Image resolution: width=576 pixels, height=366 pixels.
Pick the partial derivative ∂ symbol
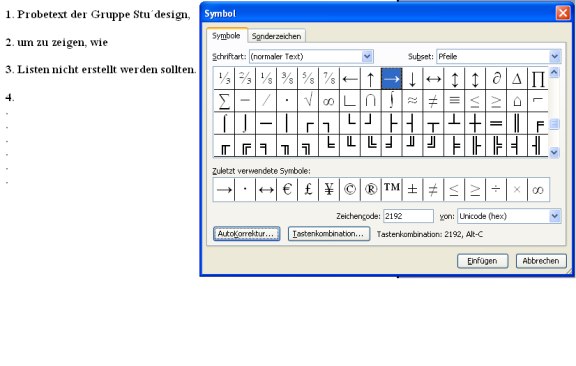point(496,79)
